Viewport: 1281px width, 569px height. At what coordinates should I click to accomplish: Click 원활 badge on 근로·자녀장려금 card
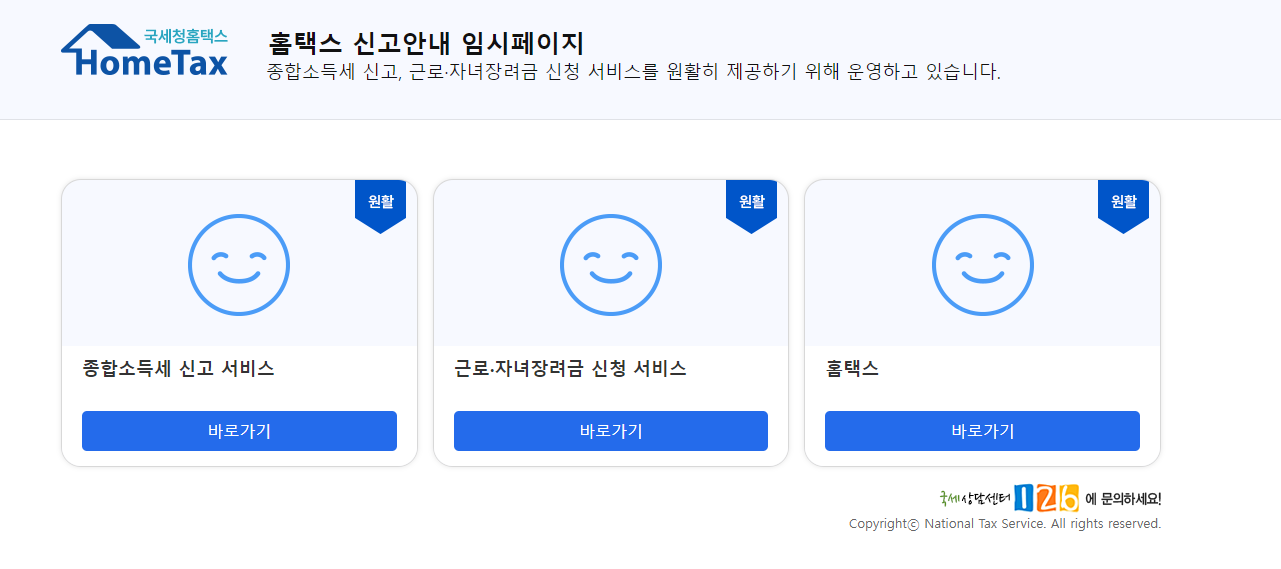click(x=751, y=206)
